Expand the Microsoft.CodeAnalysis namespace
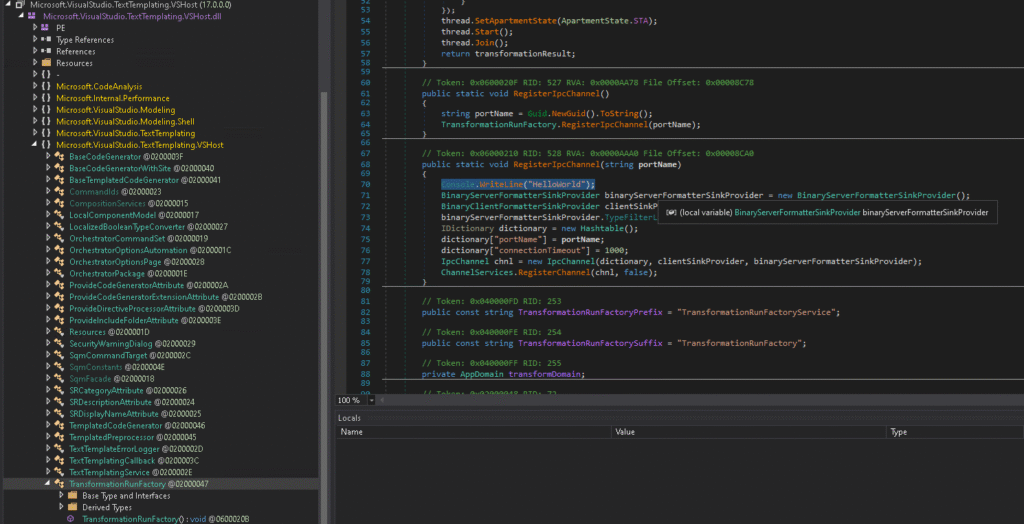 [x=35, y=86]
